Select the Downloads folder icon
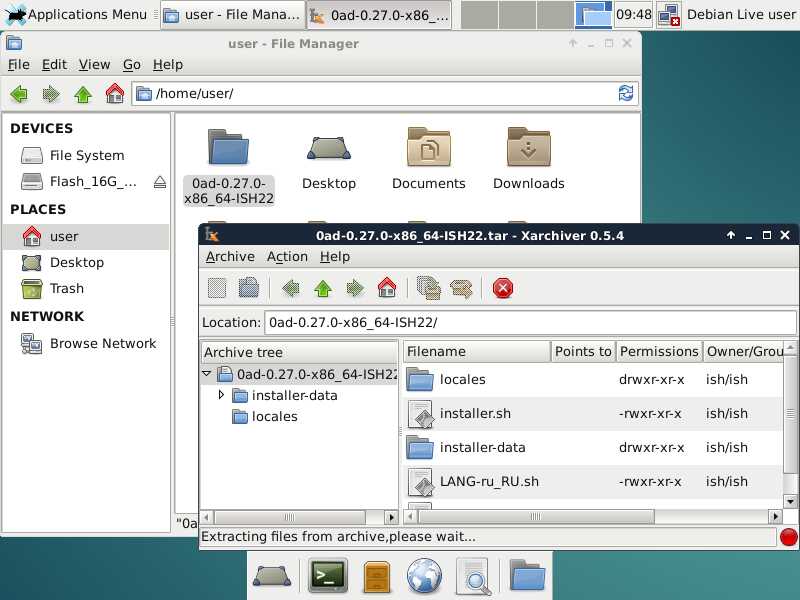This screenshot has height=600, width=800. (529, 148)
